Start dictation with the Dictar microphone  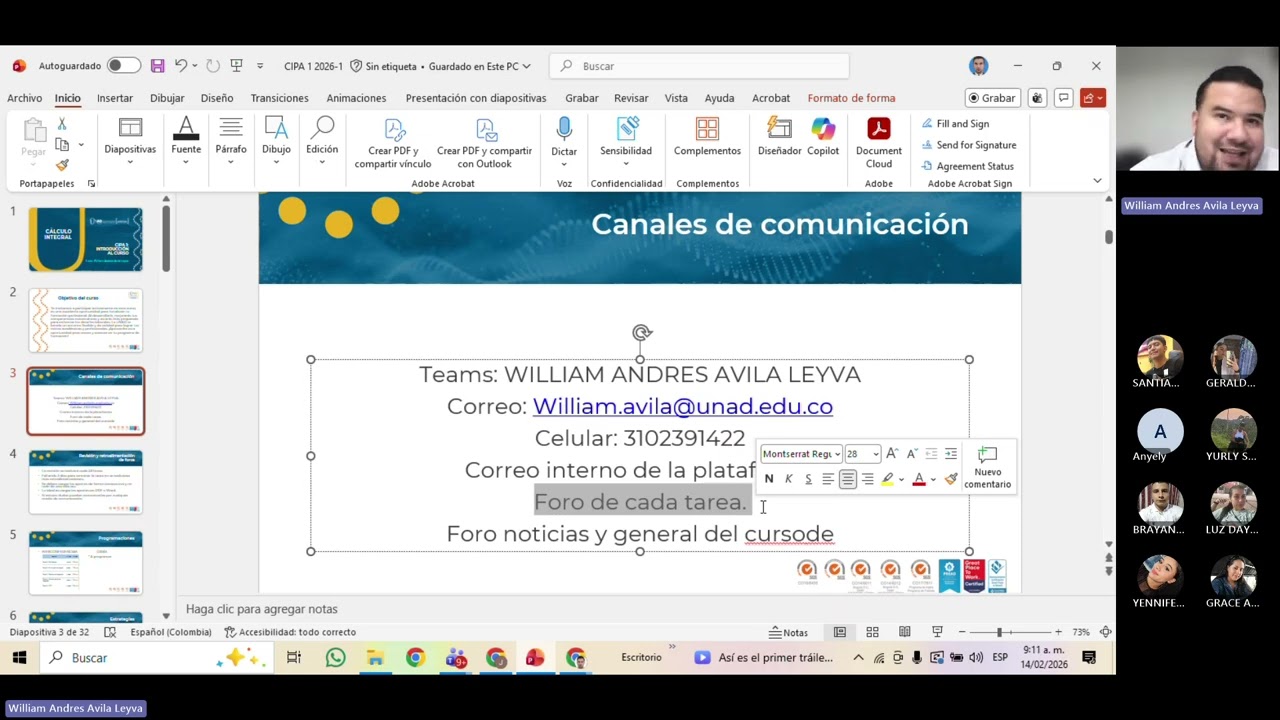point(564,140)
